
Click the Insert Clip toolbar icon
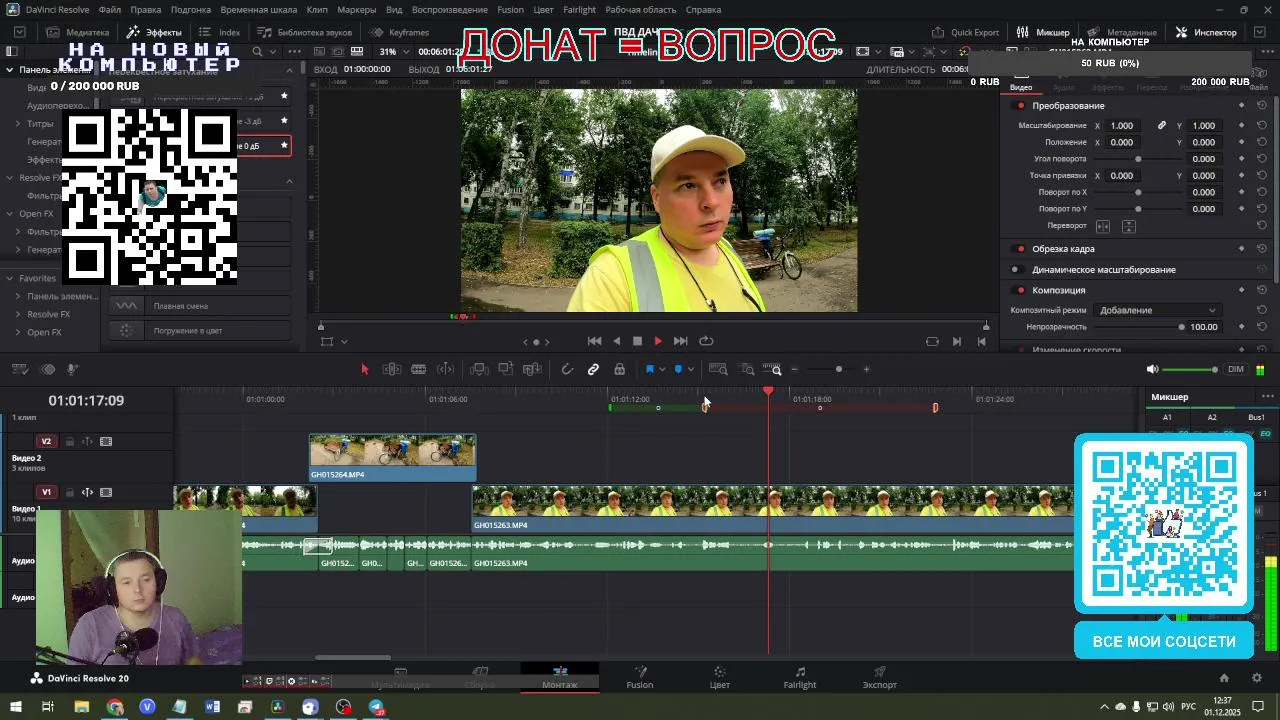point(479,370)
